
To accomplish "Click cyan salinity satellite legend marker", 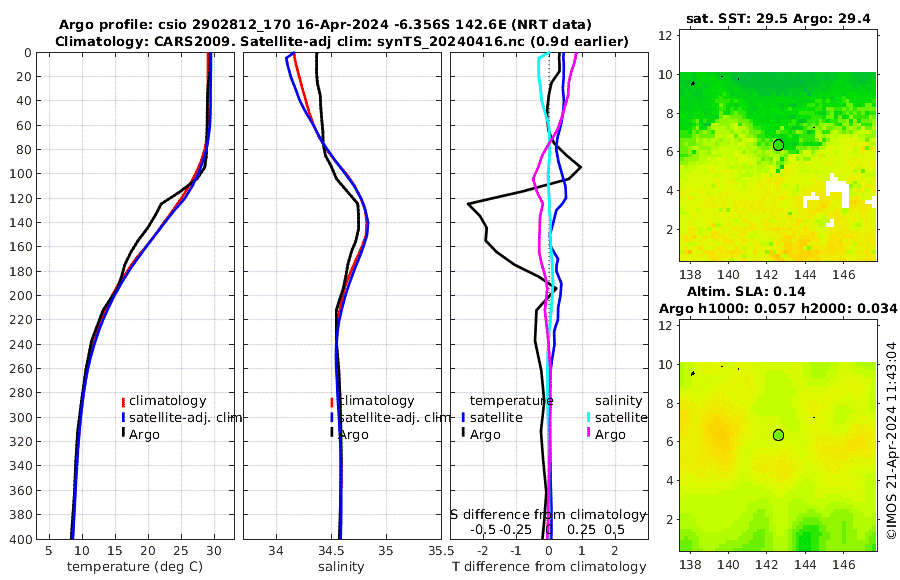I will point(589,418).
